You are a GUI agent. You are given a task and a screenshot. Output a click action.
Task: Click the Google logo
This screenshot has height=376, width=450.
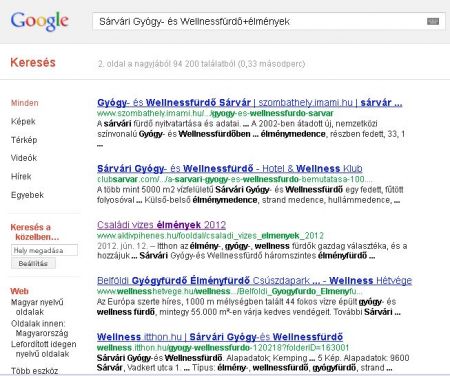coord(39,21)
